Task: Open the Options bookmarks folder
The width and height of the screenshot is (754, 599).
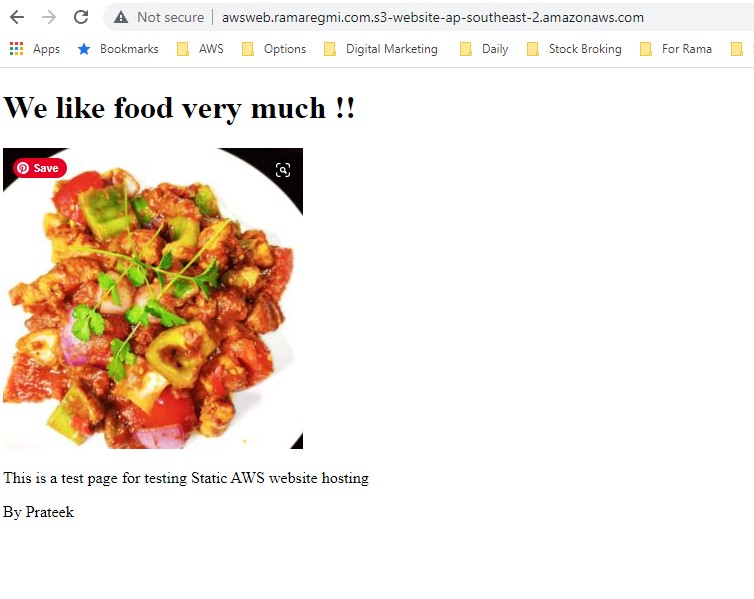Action: coord(274,49)
